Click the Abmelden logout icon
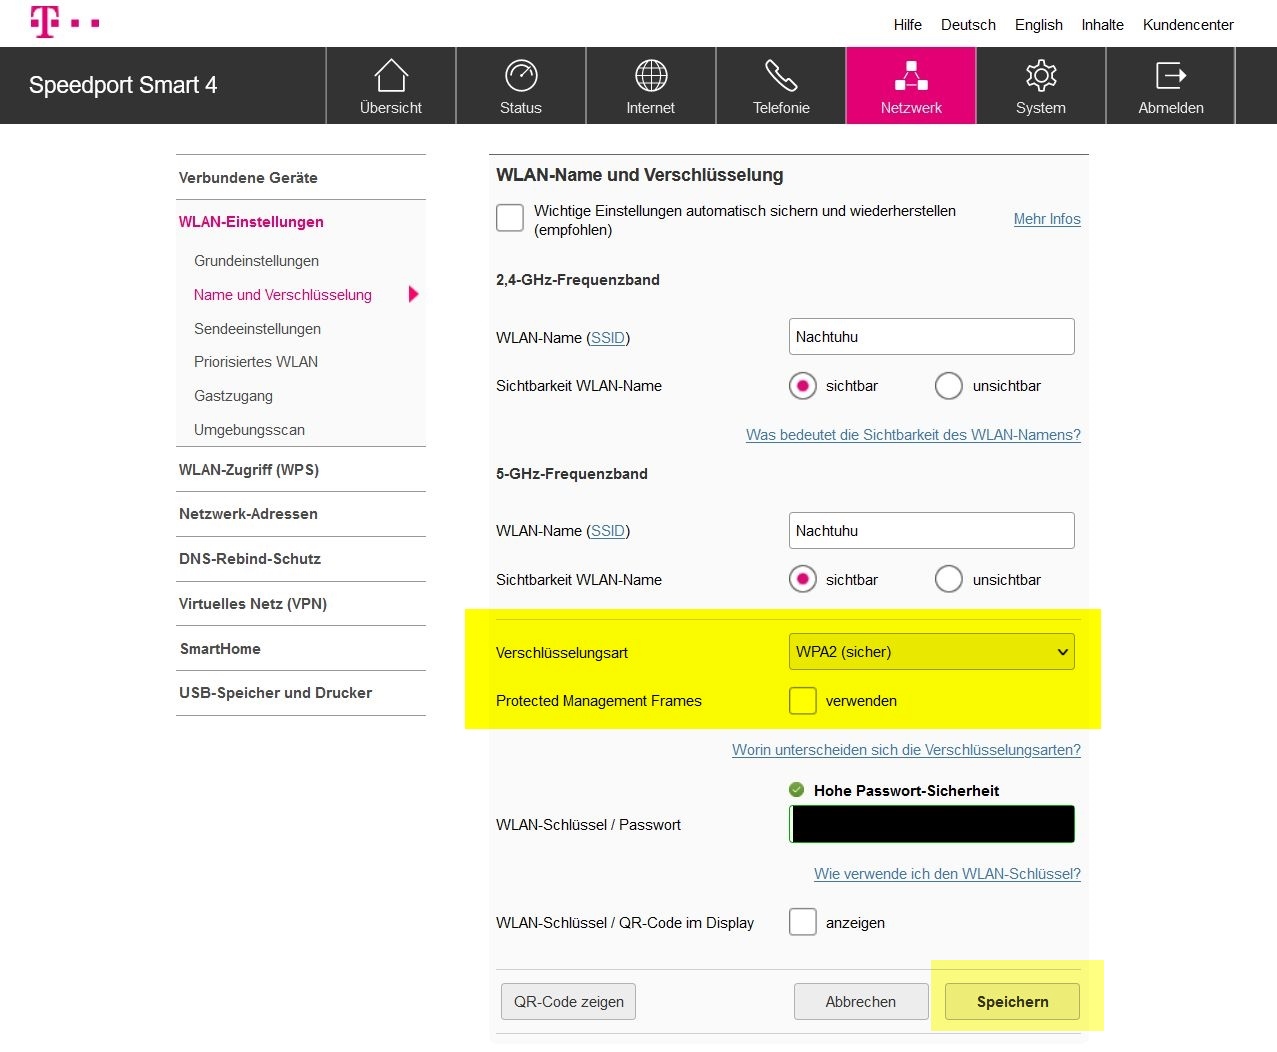 tap(1171, 76)
